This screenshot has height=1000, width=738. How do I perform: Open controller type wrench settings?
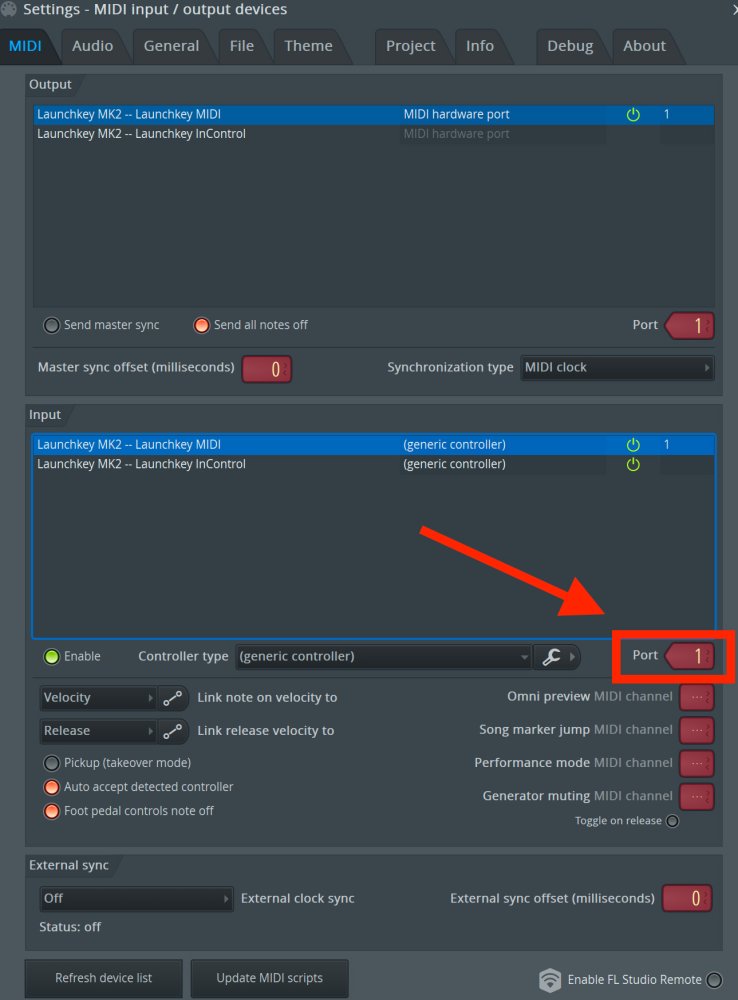(x=551, y=657)
